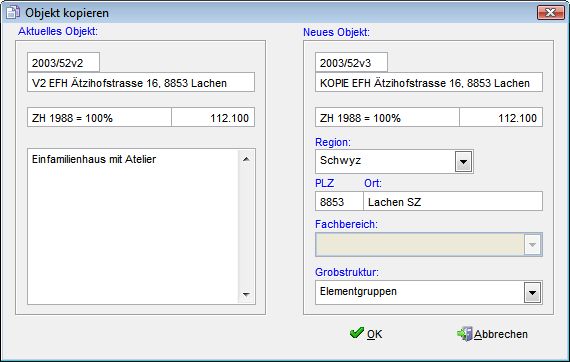This screenshot has width=570, height=362.
Task: Open the disabled Fachbereich dropdown arrow
Action: [533, 245]
